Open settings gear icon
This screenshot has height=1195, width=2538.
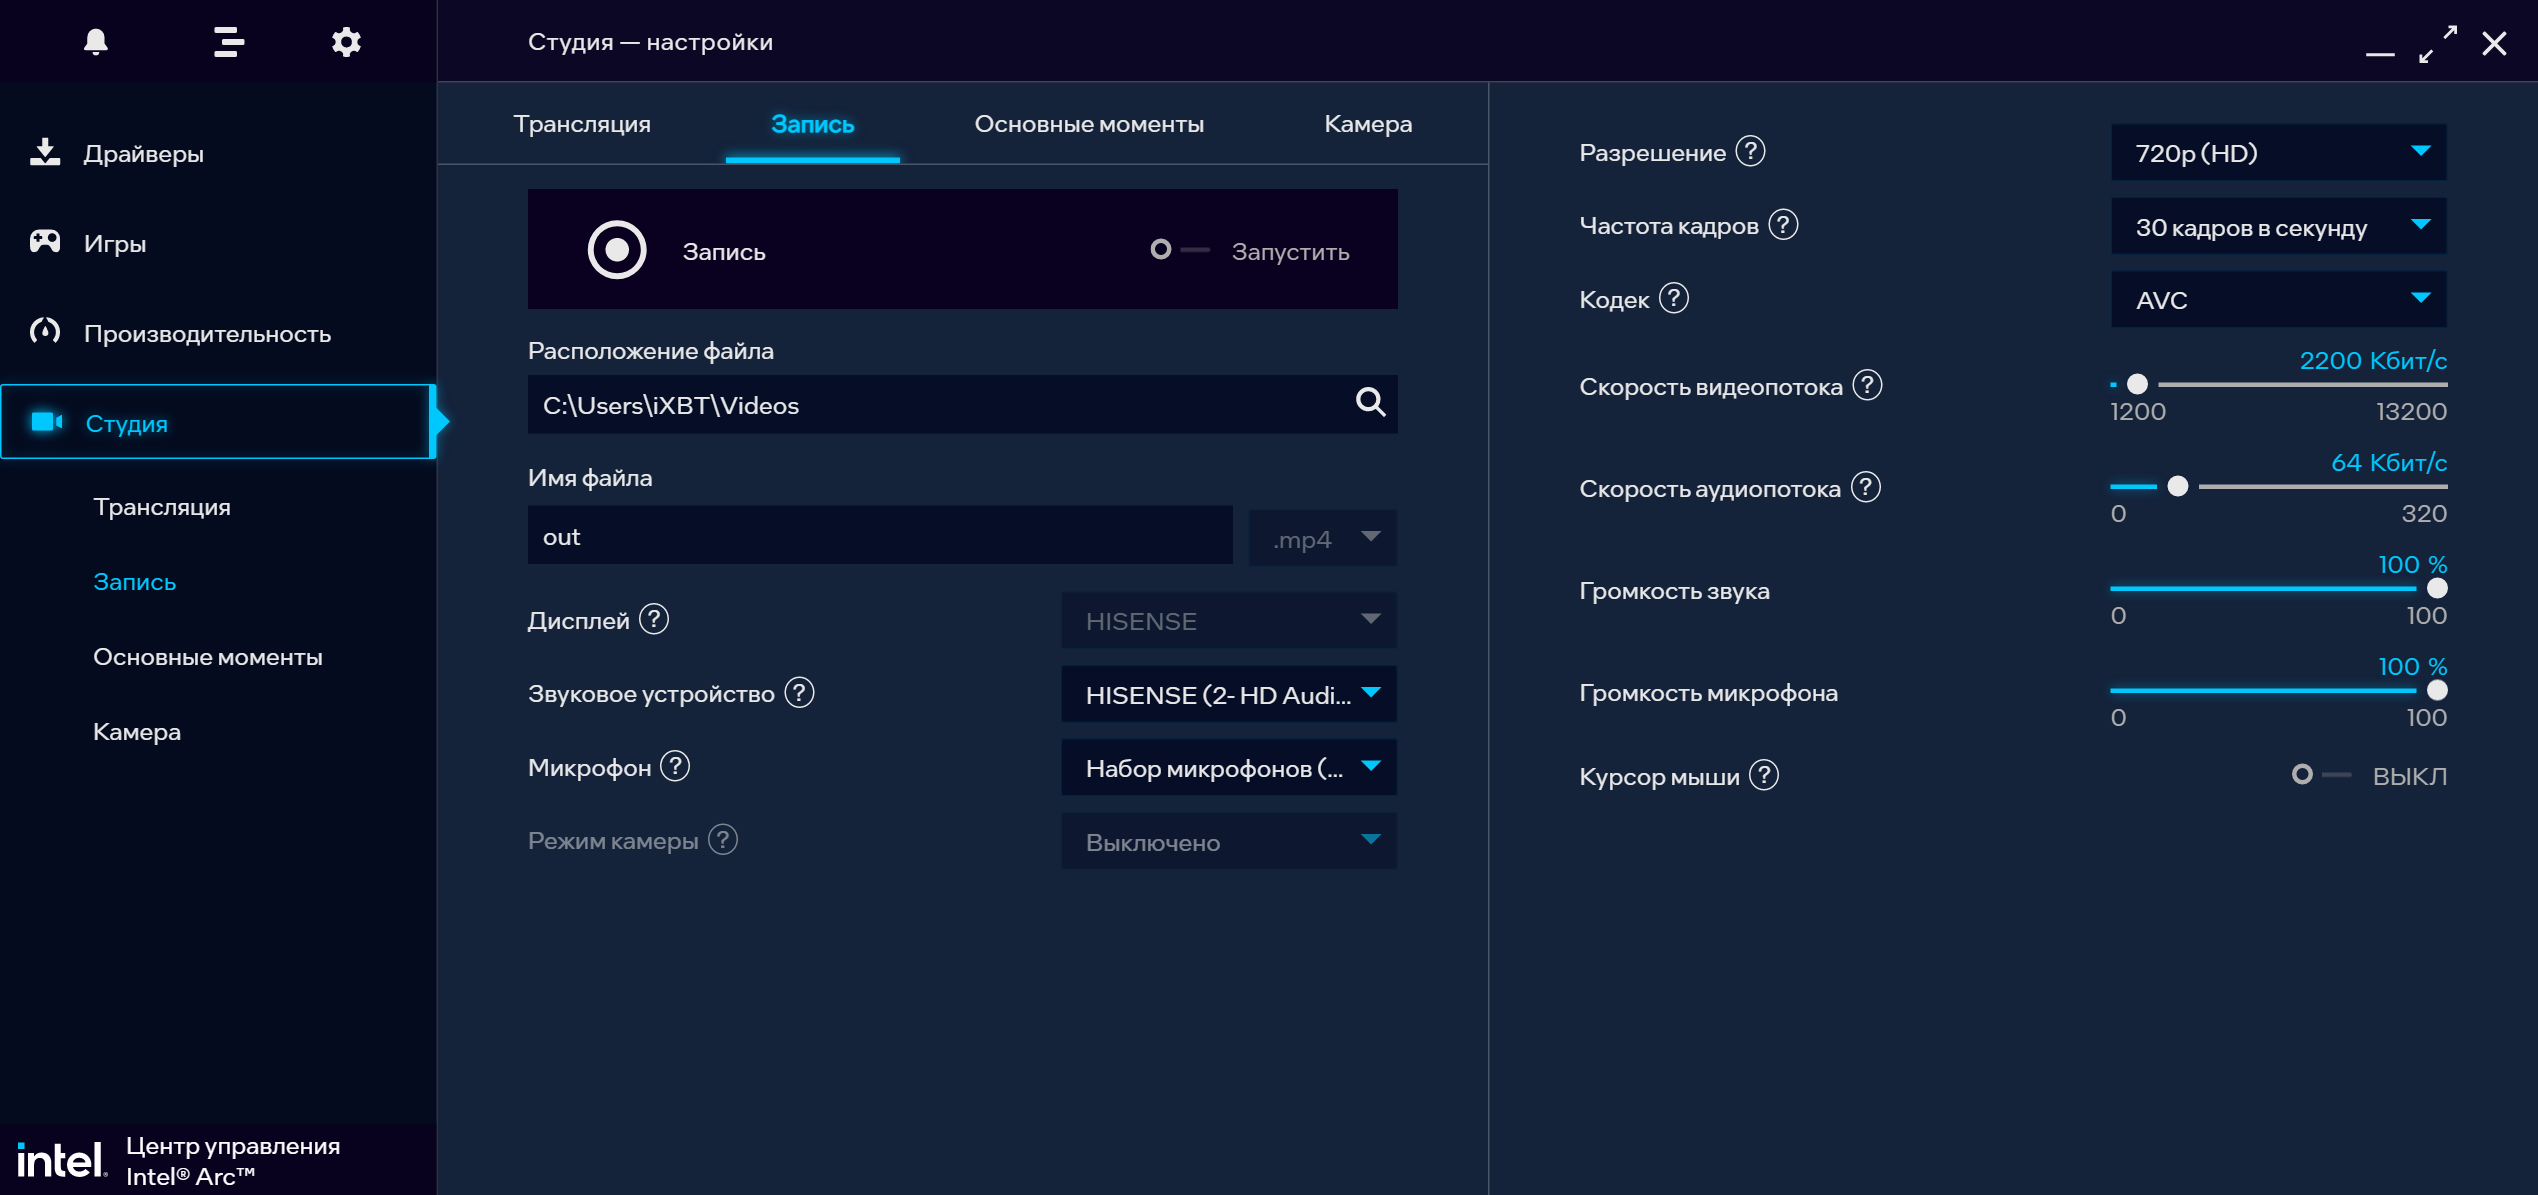click(346, 42)
